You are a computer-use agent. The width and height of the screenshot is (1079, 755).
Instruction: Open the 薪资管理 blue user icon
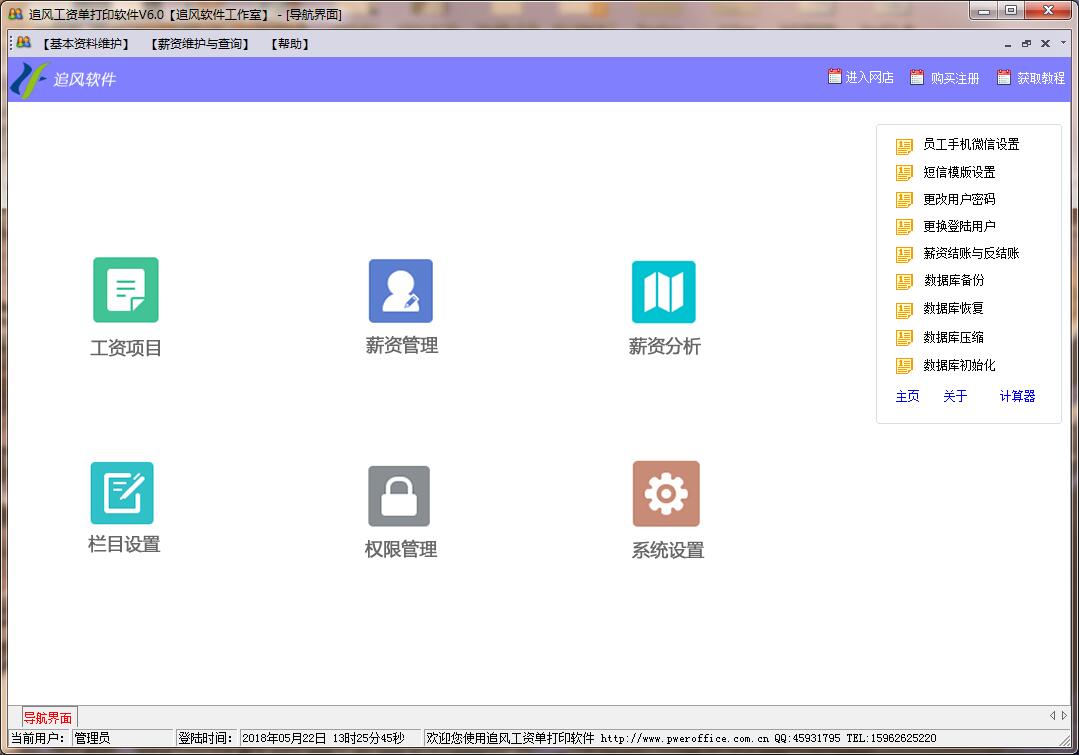click(401, 291)
